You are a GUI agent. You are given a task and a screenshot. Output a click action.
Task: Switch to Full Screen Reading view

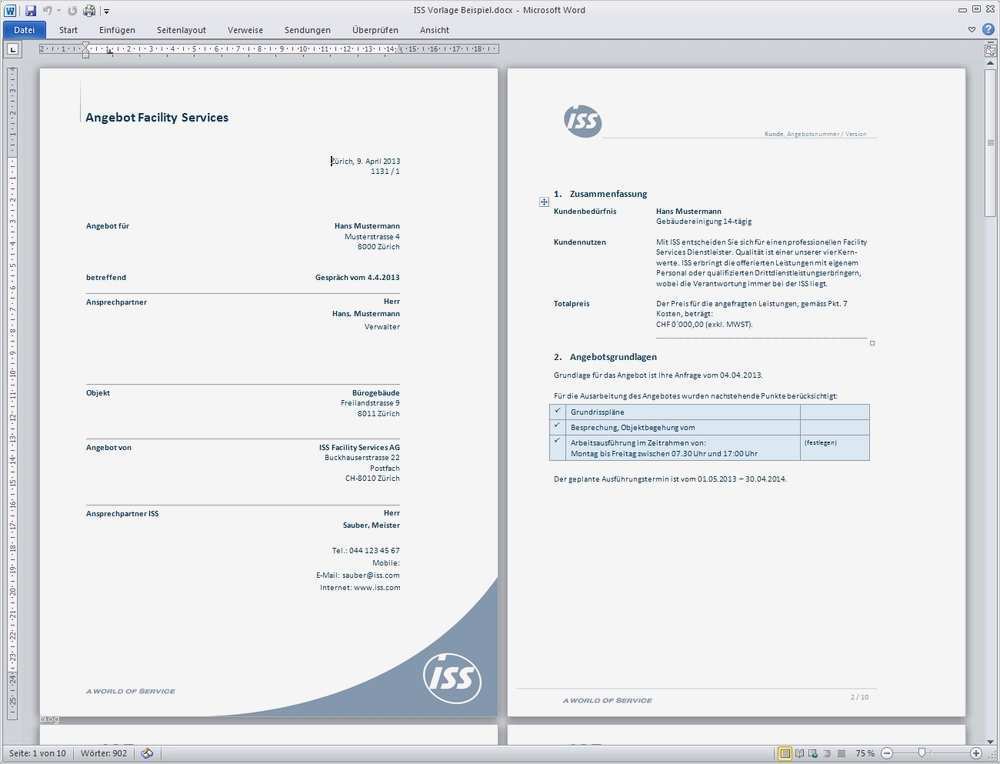(x=798, y=753)
